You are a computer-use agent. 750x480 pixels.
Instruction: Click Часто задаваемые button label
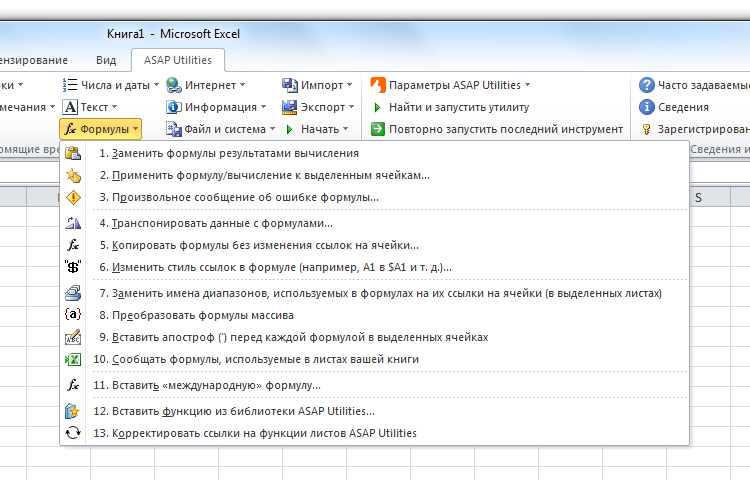[704, 85]
